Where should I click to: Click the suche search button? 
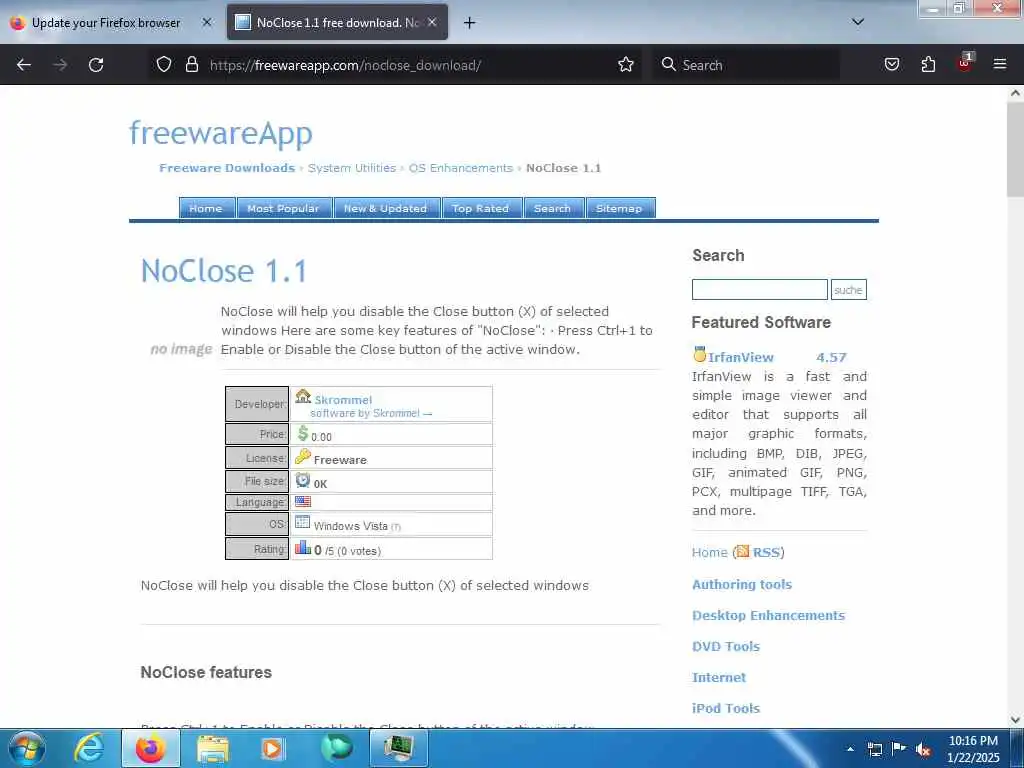tap(848, 289)
